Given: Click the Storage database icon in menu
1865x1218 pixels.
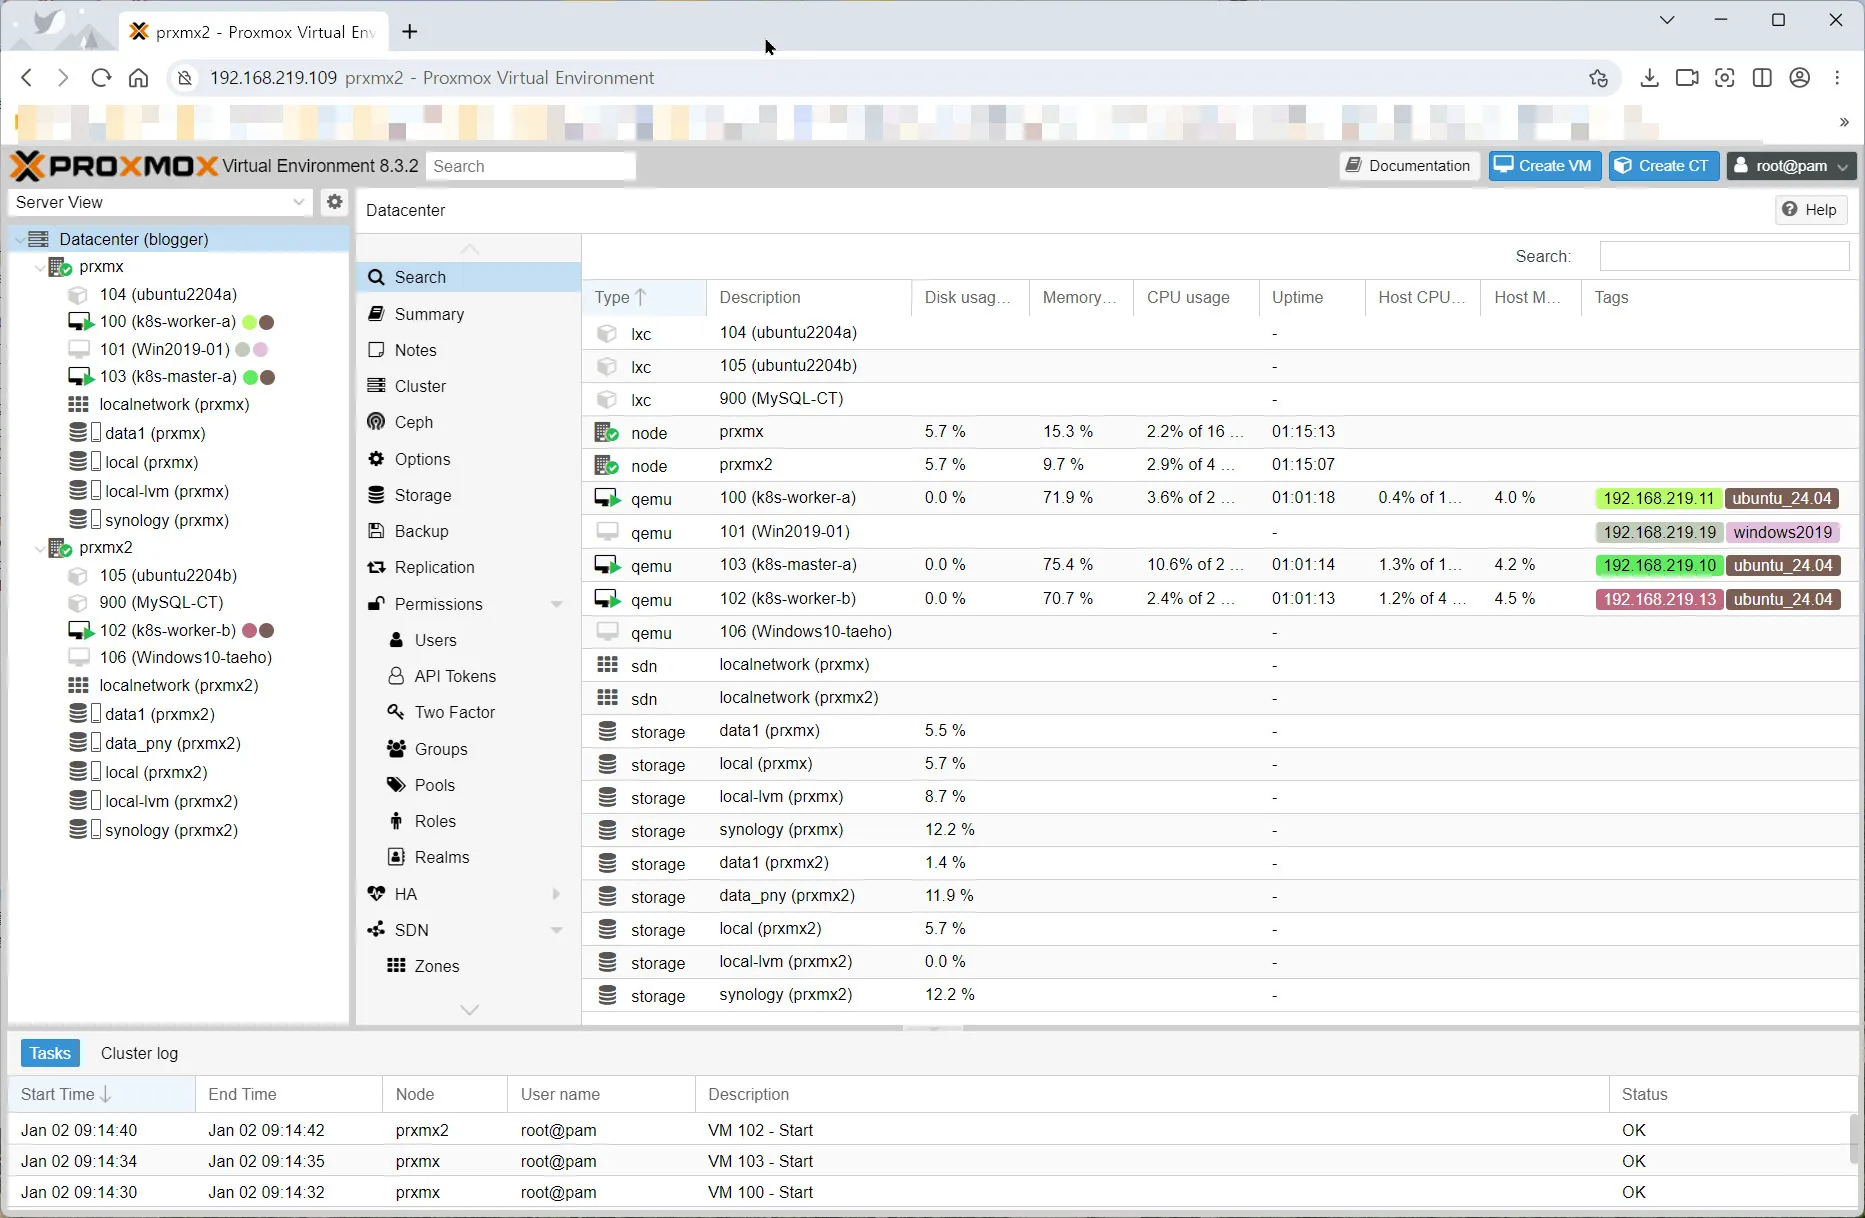Looking at the screenshot, I should click(376, 495).
